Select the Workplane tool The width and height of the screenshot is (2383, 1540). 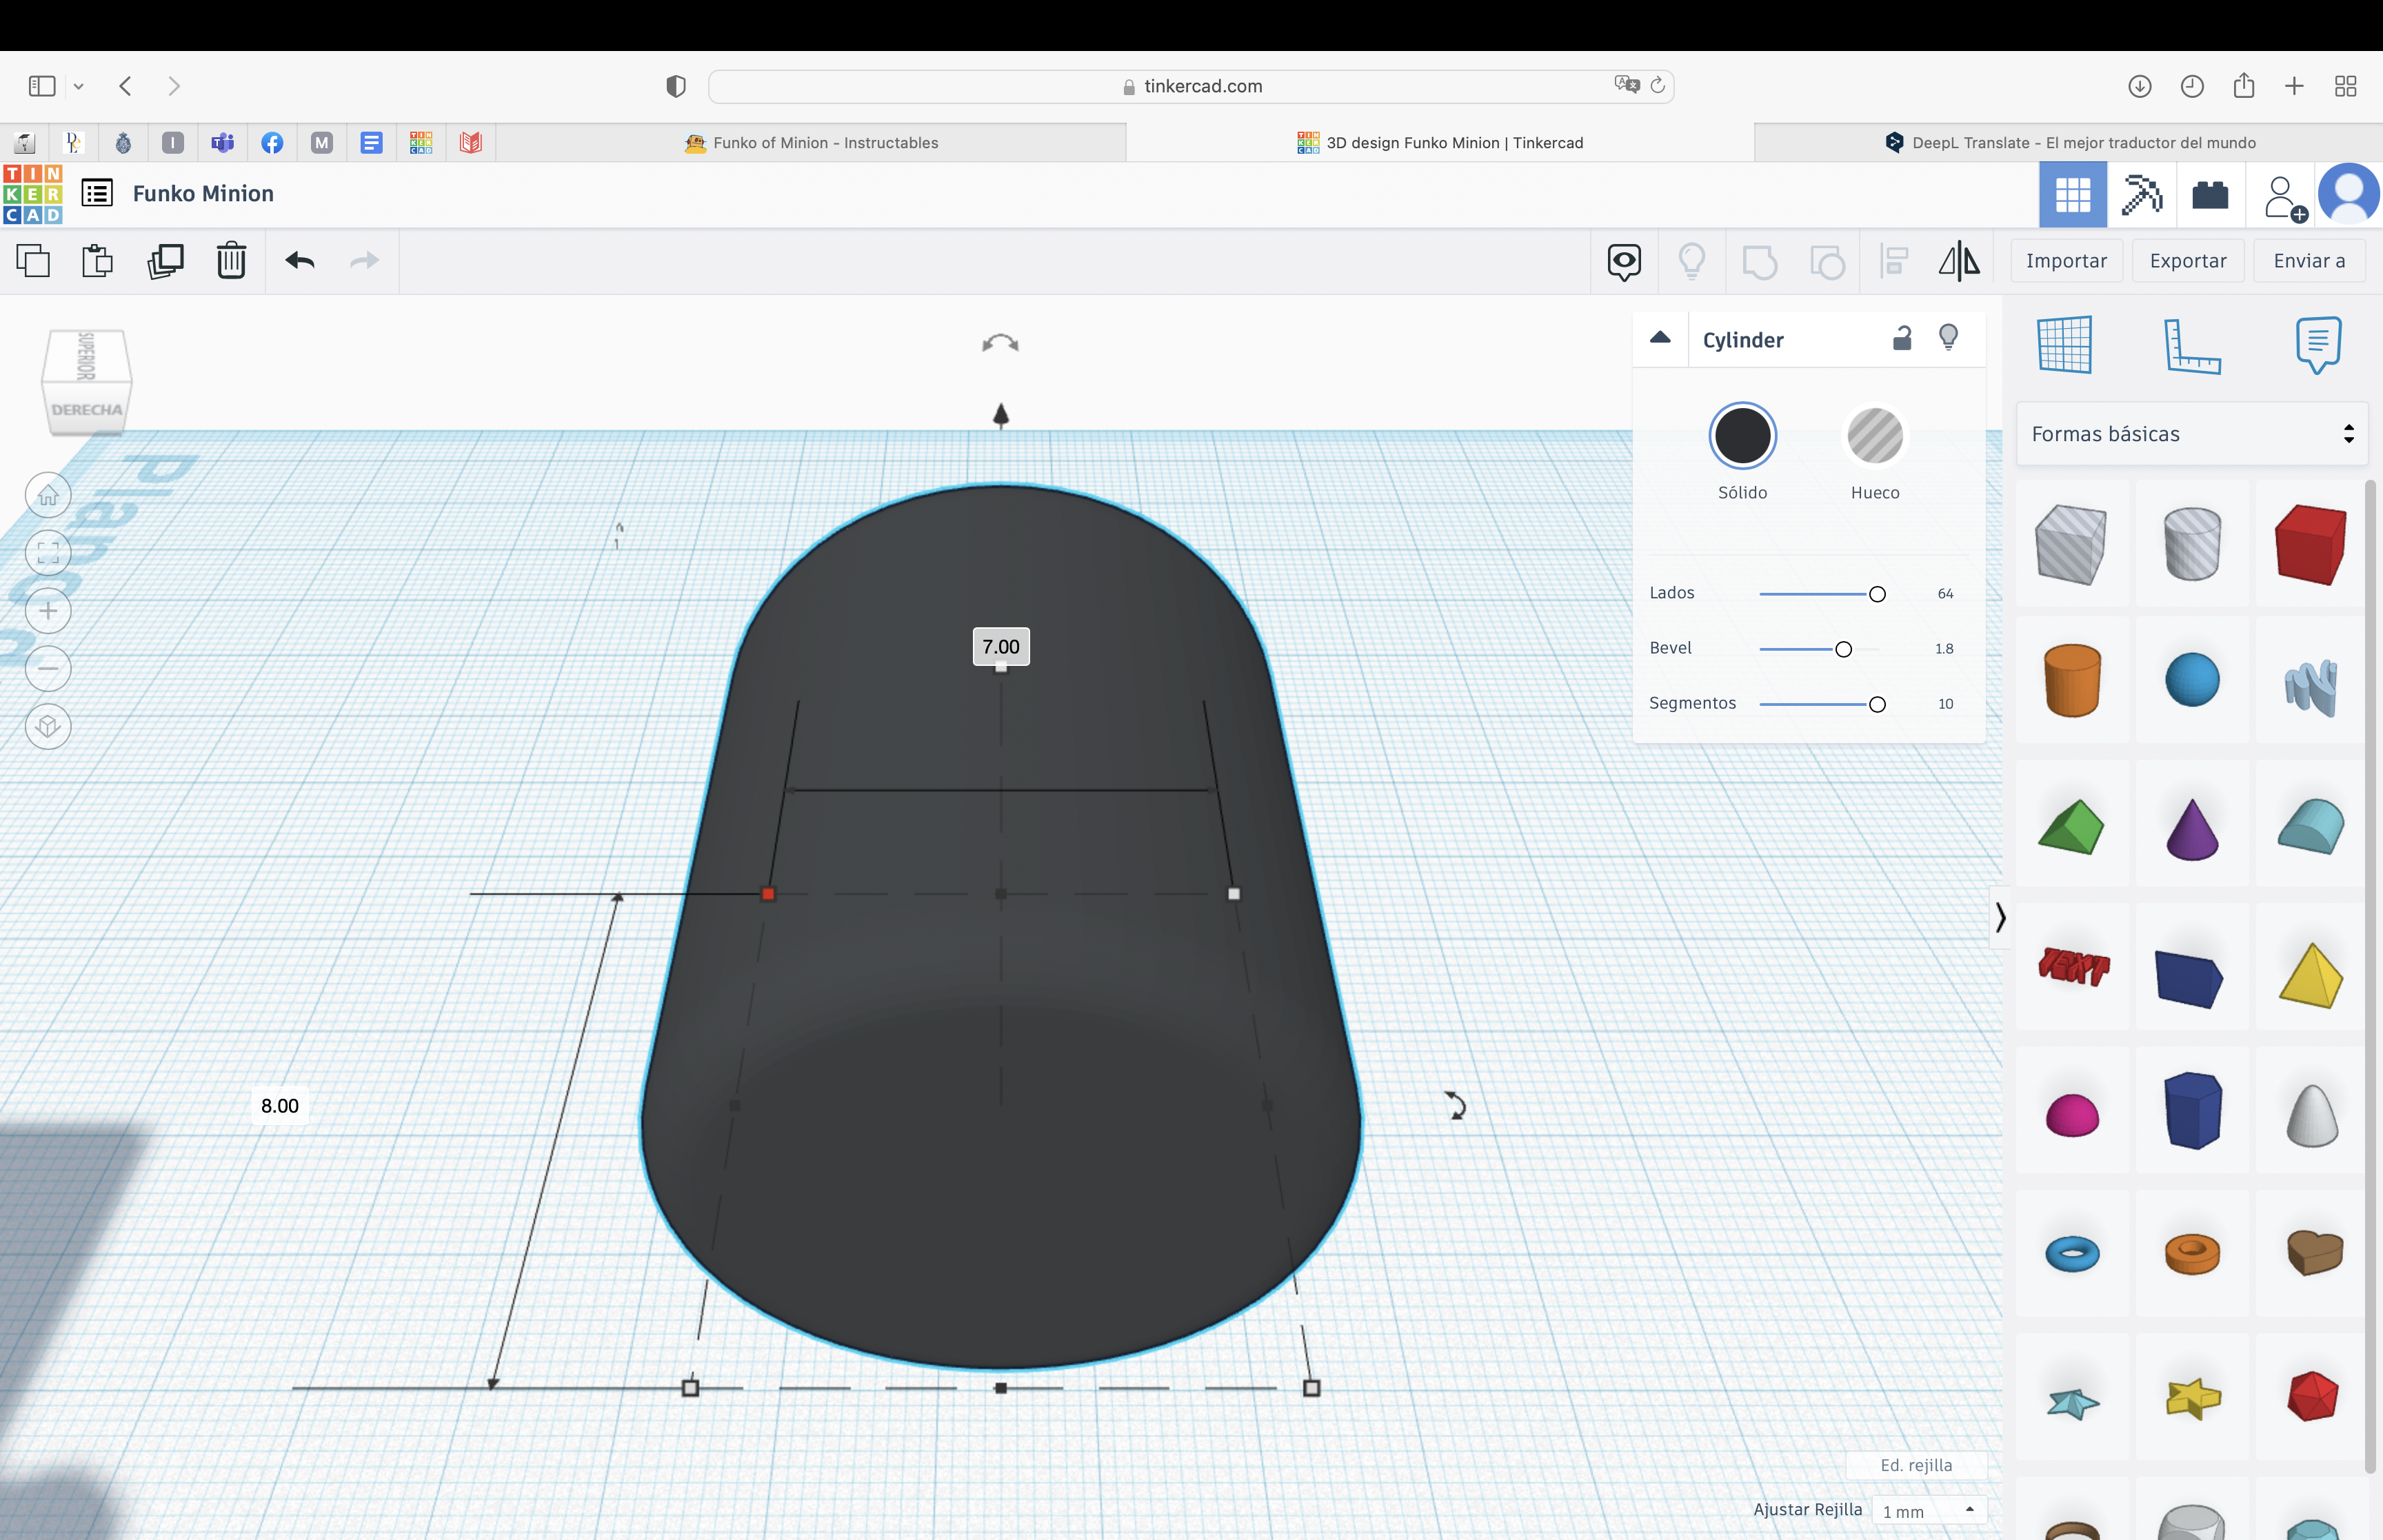[x=2064, y=345]
